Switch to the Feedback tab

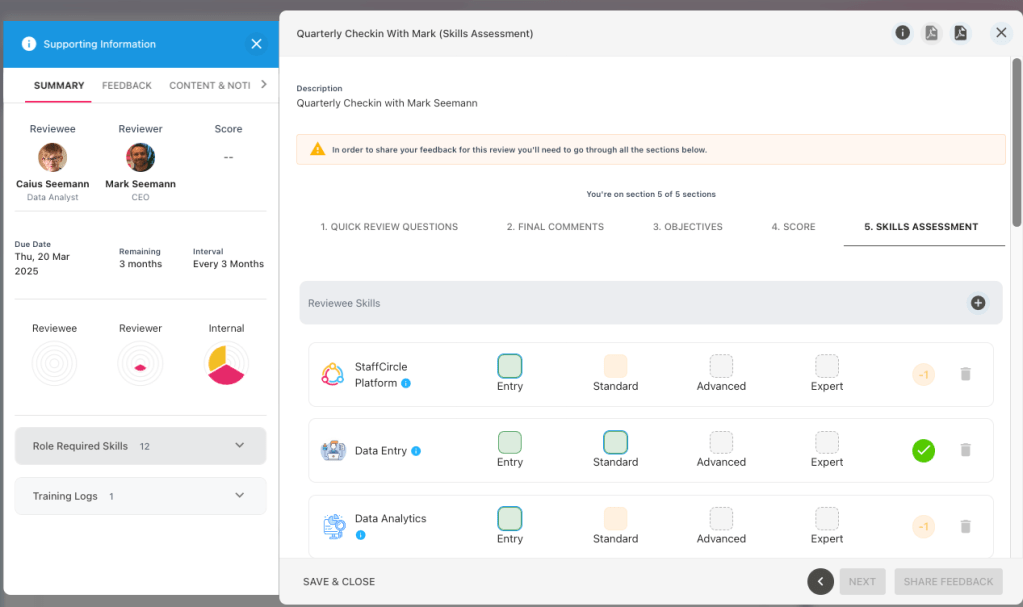127,86
